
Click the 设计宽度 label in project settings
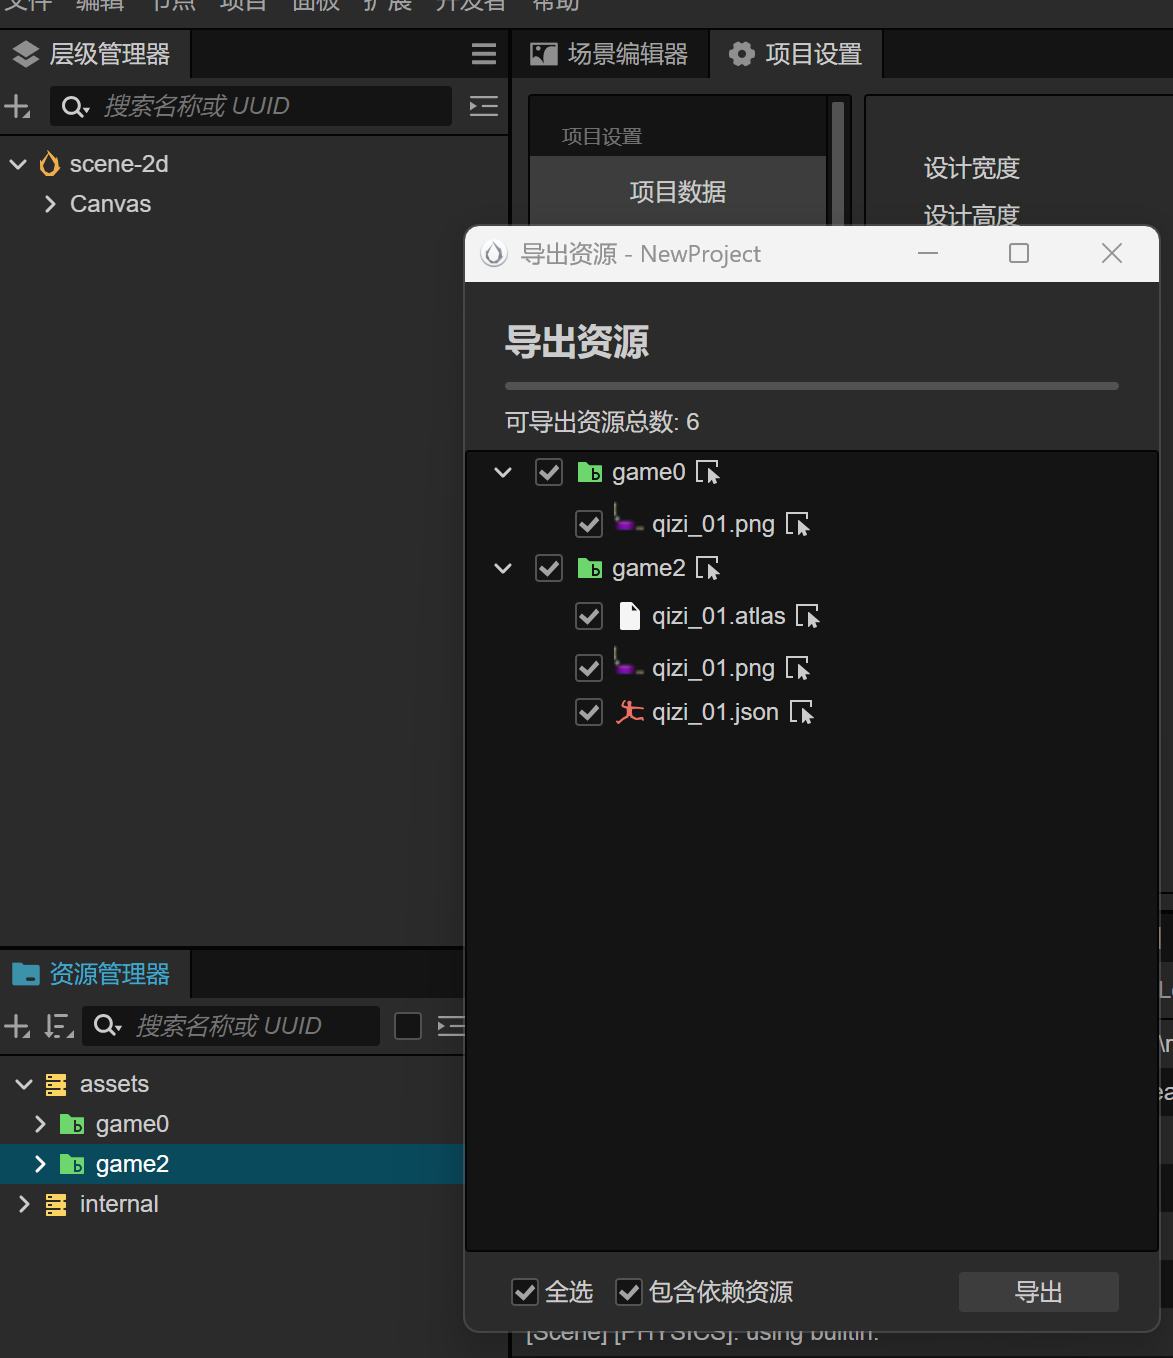click(971, 168)
